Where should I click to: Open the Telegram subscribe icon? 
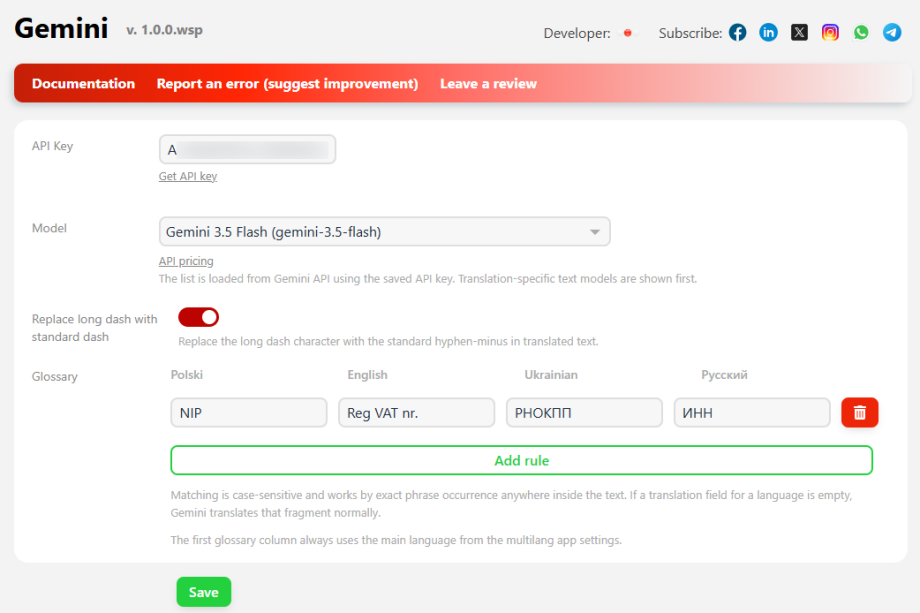click(892, 32)
